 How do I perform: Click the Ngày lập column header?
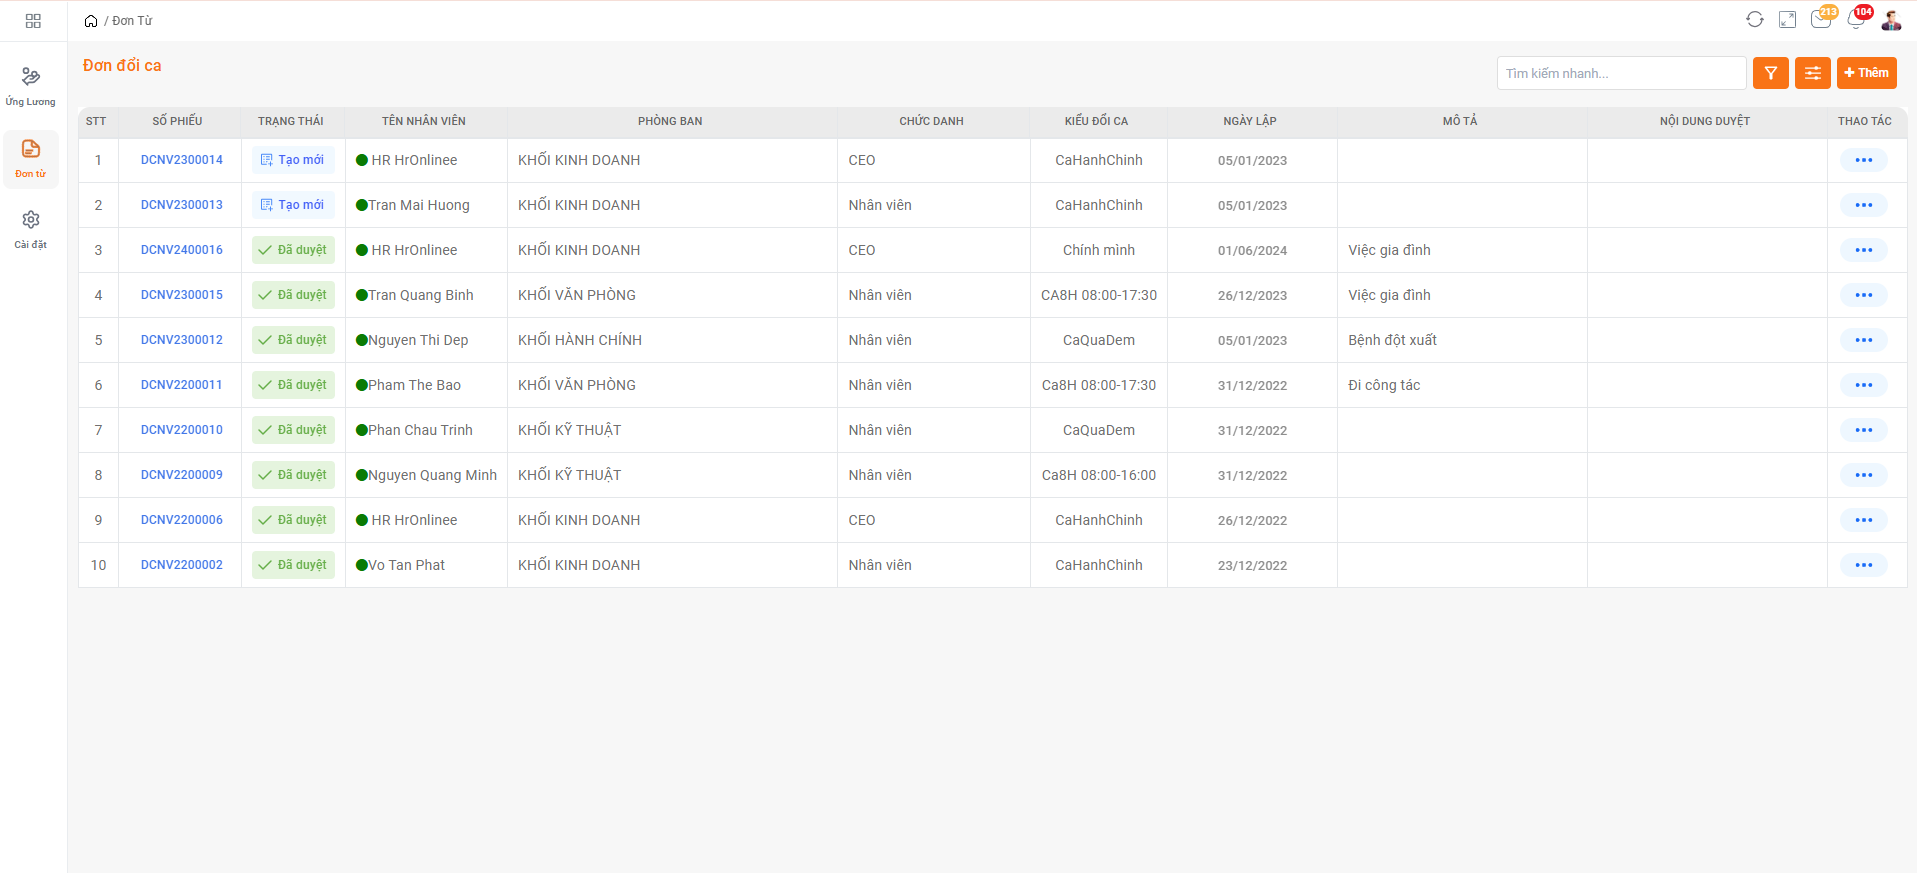[1250, 121]
